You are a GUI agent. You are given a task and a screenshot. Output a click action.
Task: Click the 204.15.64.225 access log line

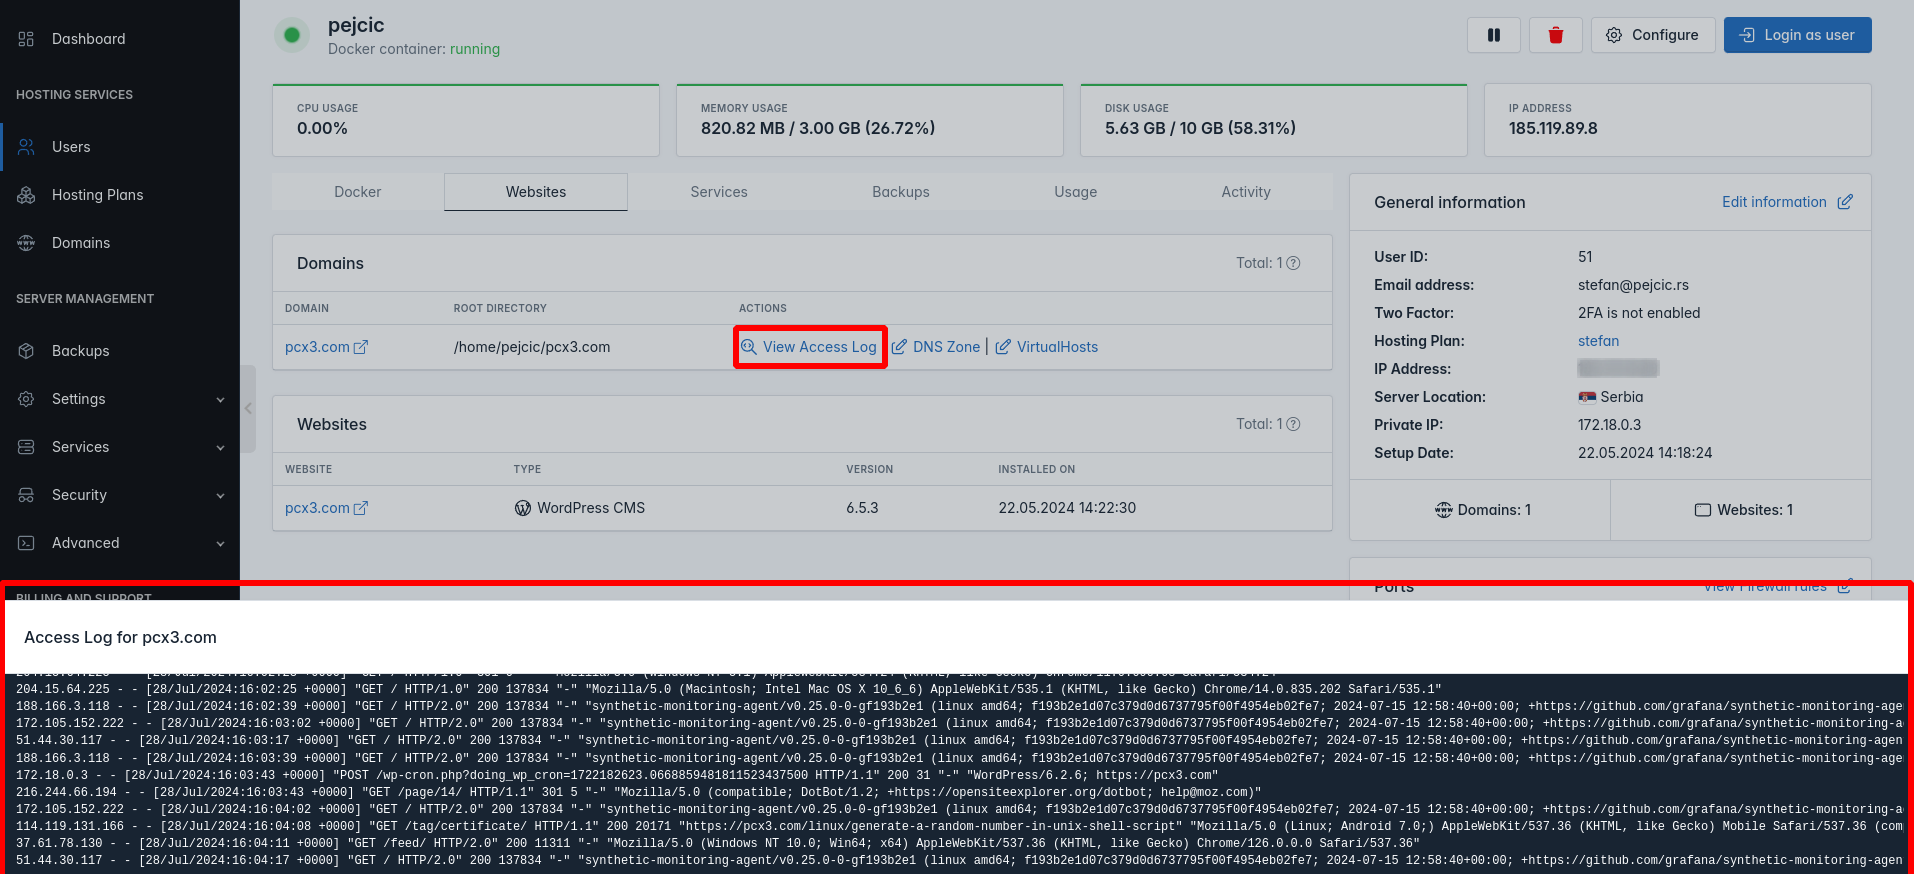pyautogui.click(x=729, y=689)
